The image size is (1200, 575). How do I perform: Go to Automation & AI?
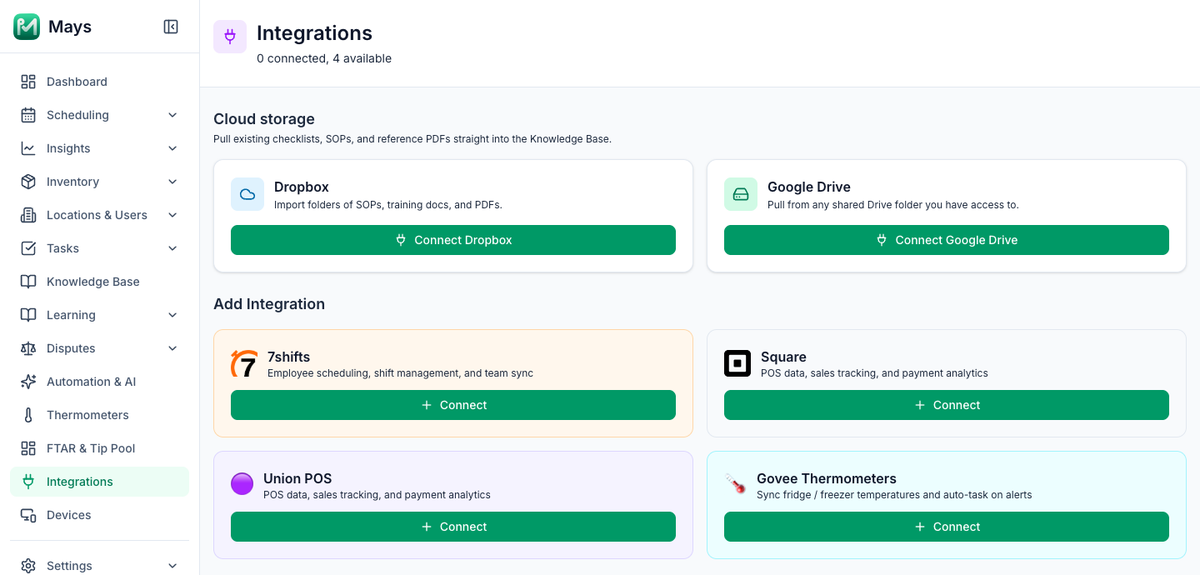point(99,382)
